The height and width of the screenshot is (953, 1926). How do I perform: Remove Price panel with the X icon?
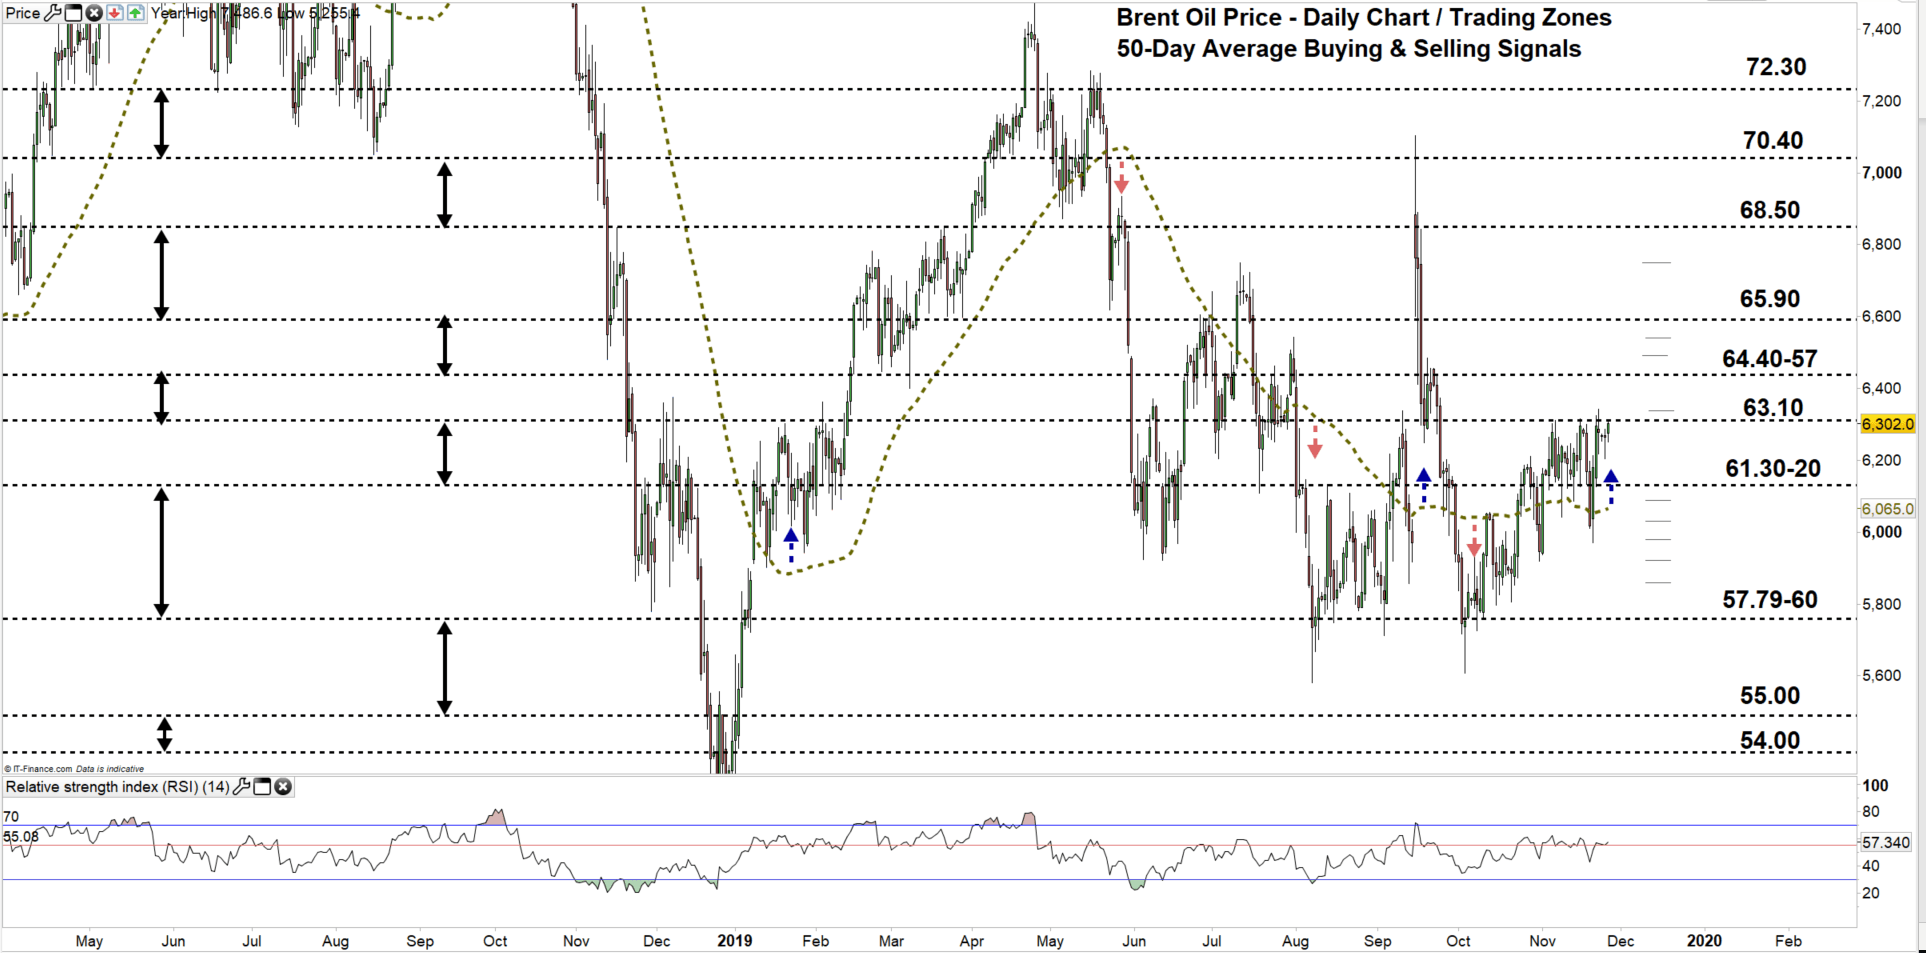point(94,13)
